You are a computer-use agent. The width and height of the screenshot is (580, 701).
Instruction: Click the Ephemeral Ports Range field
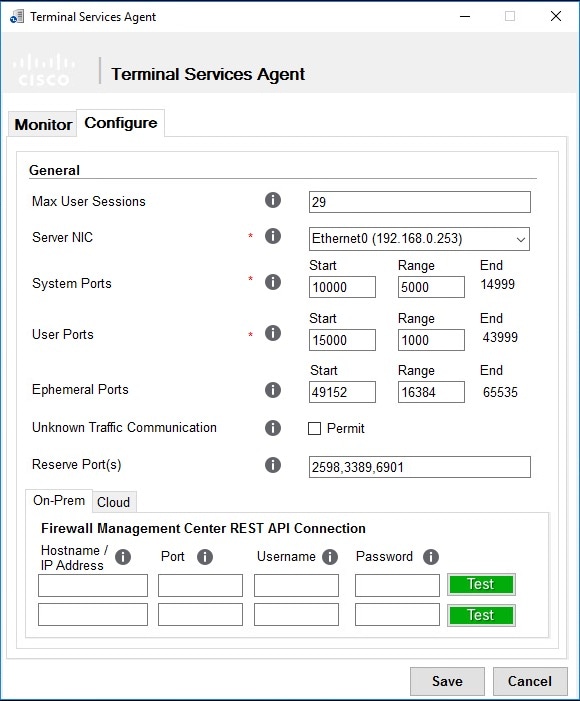coord(431,392)
